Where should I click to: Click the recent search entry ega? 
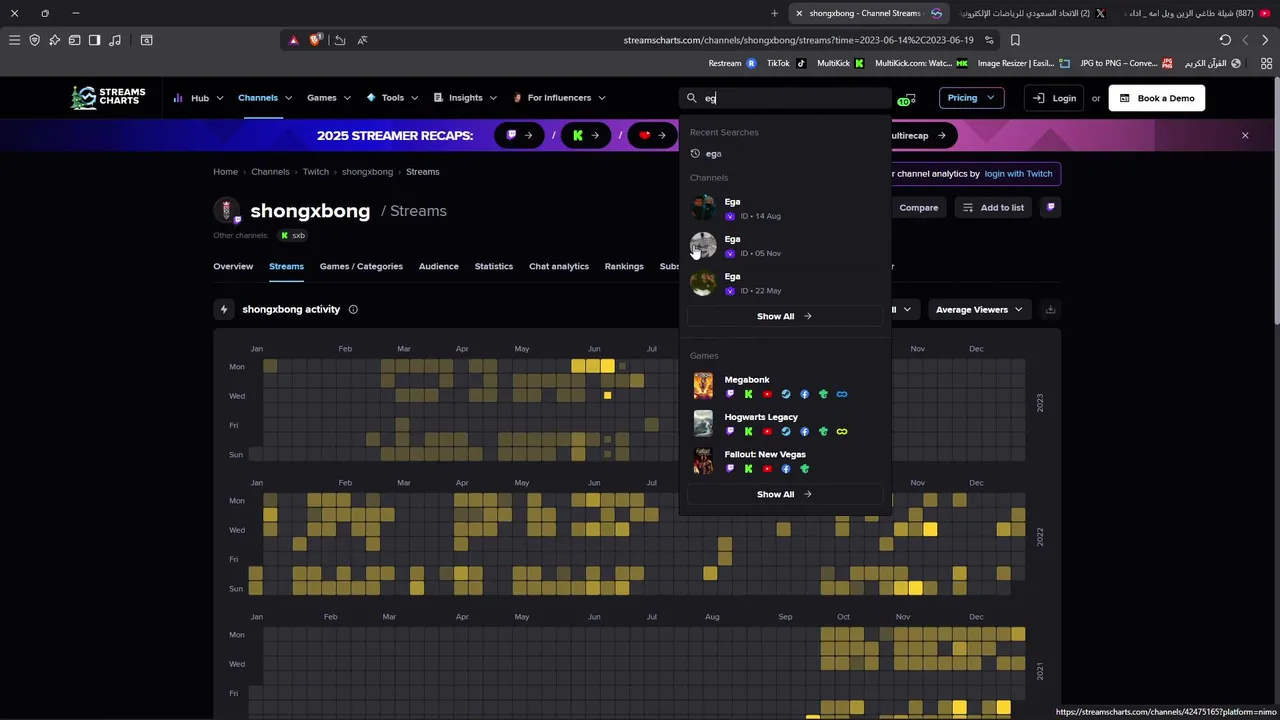[x=713, y=153]
